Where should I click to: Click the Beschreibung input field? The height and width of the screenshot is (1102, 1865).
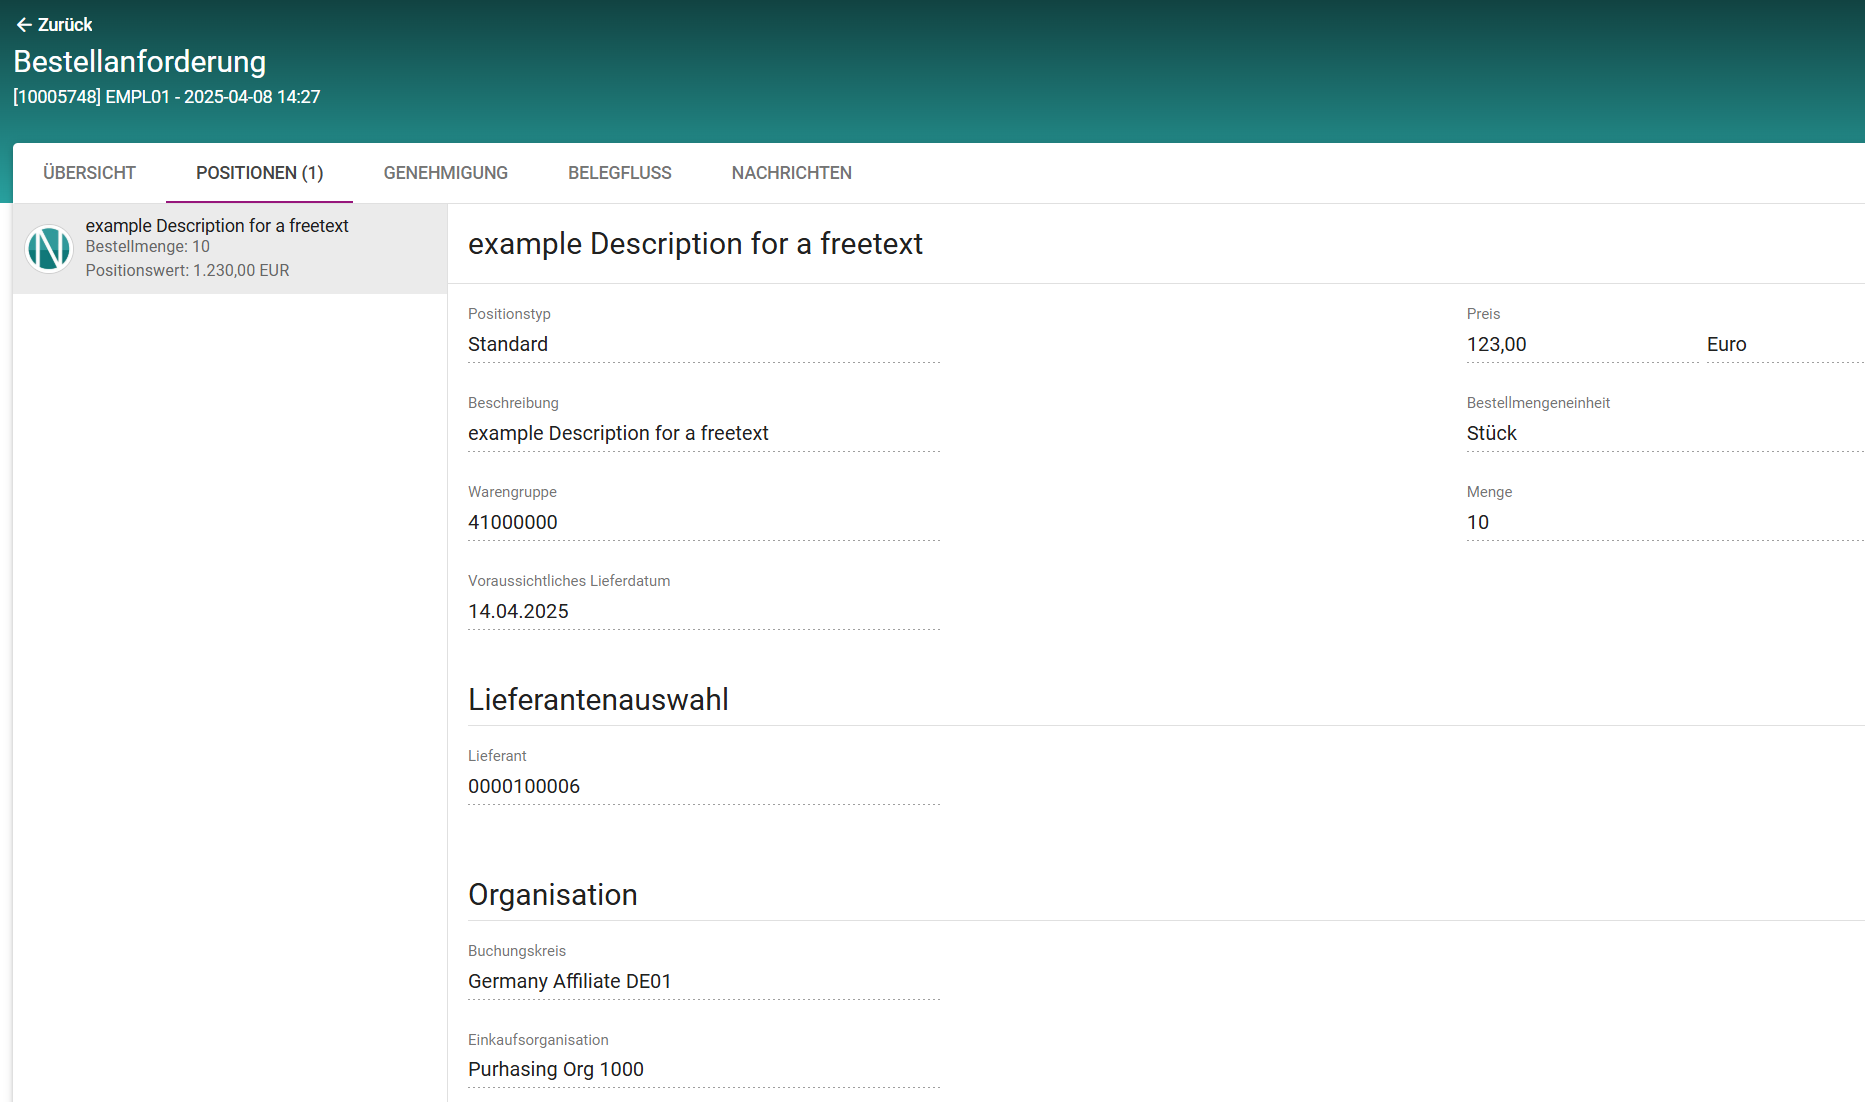[703, 434]
